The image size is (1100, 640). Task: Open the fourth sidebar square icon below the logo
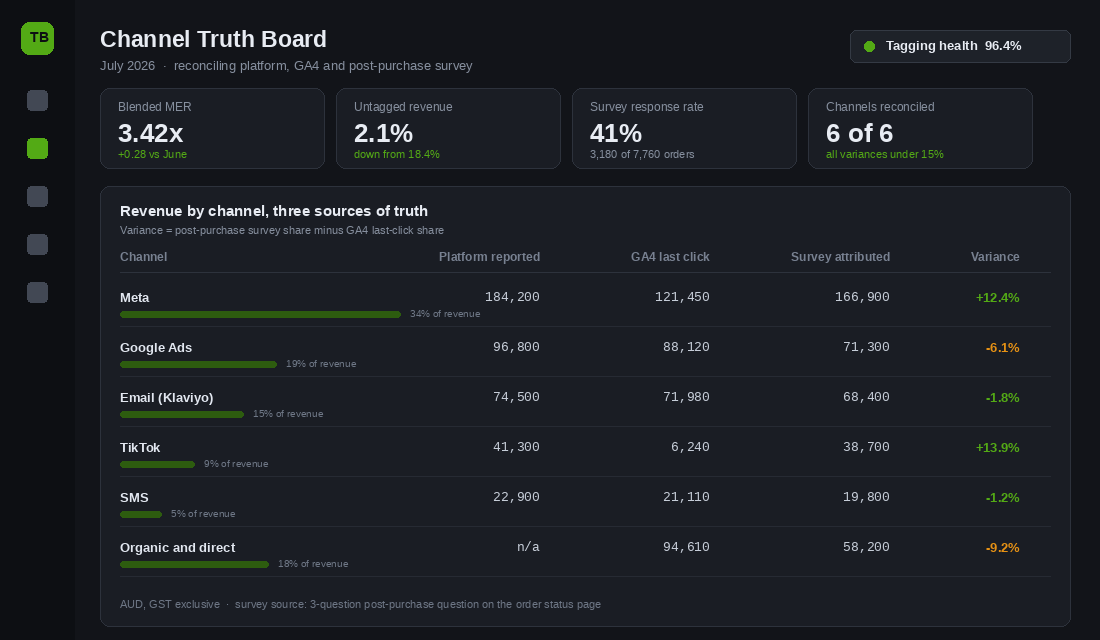[x=37, y=244]
